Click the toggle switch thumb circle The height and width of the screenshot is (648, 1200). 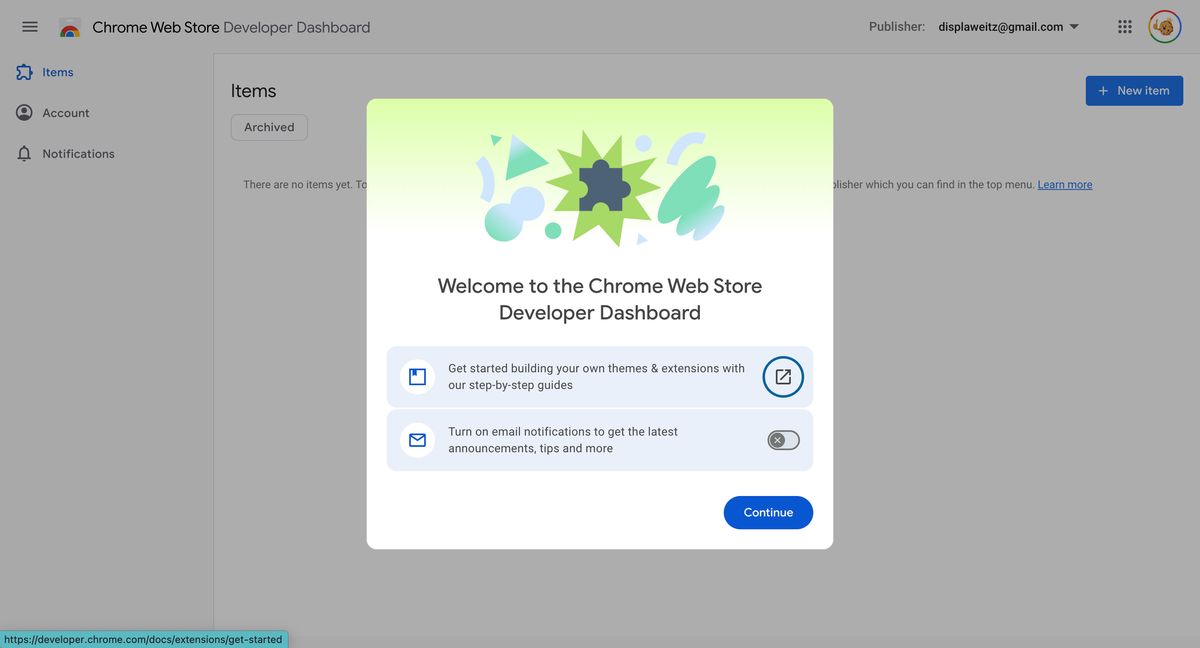tap(777, 440)
